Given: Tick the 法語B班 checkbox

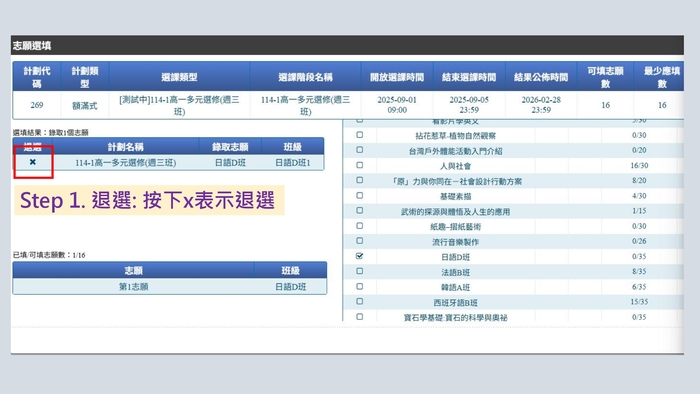Looking at the screenshot, I should click(359, 271).
